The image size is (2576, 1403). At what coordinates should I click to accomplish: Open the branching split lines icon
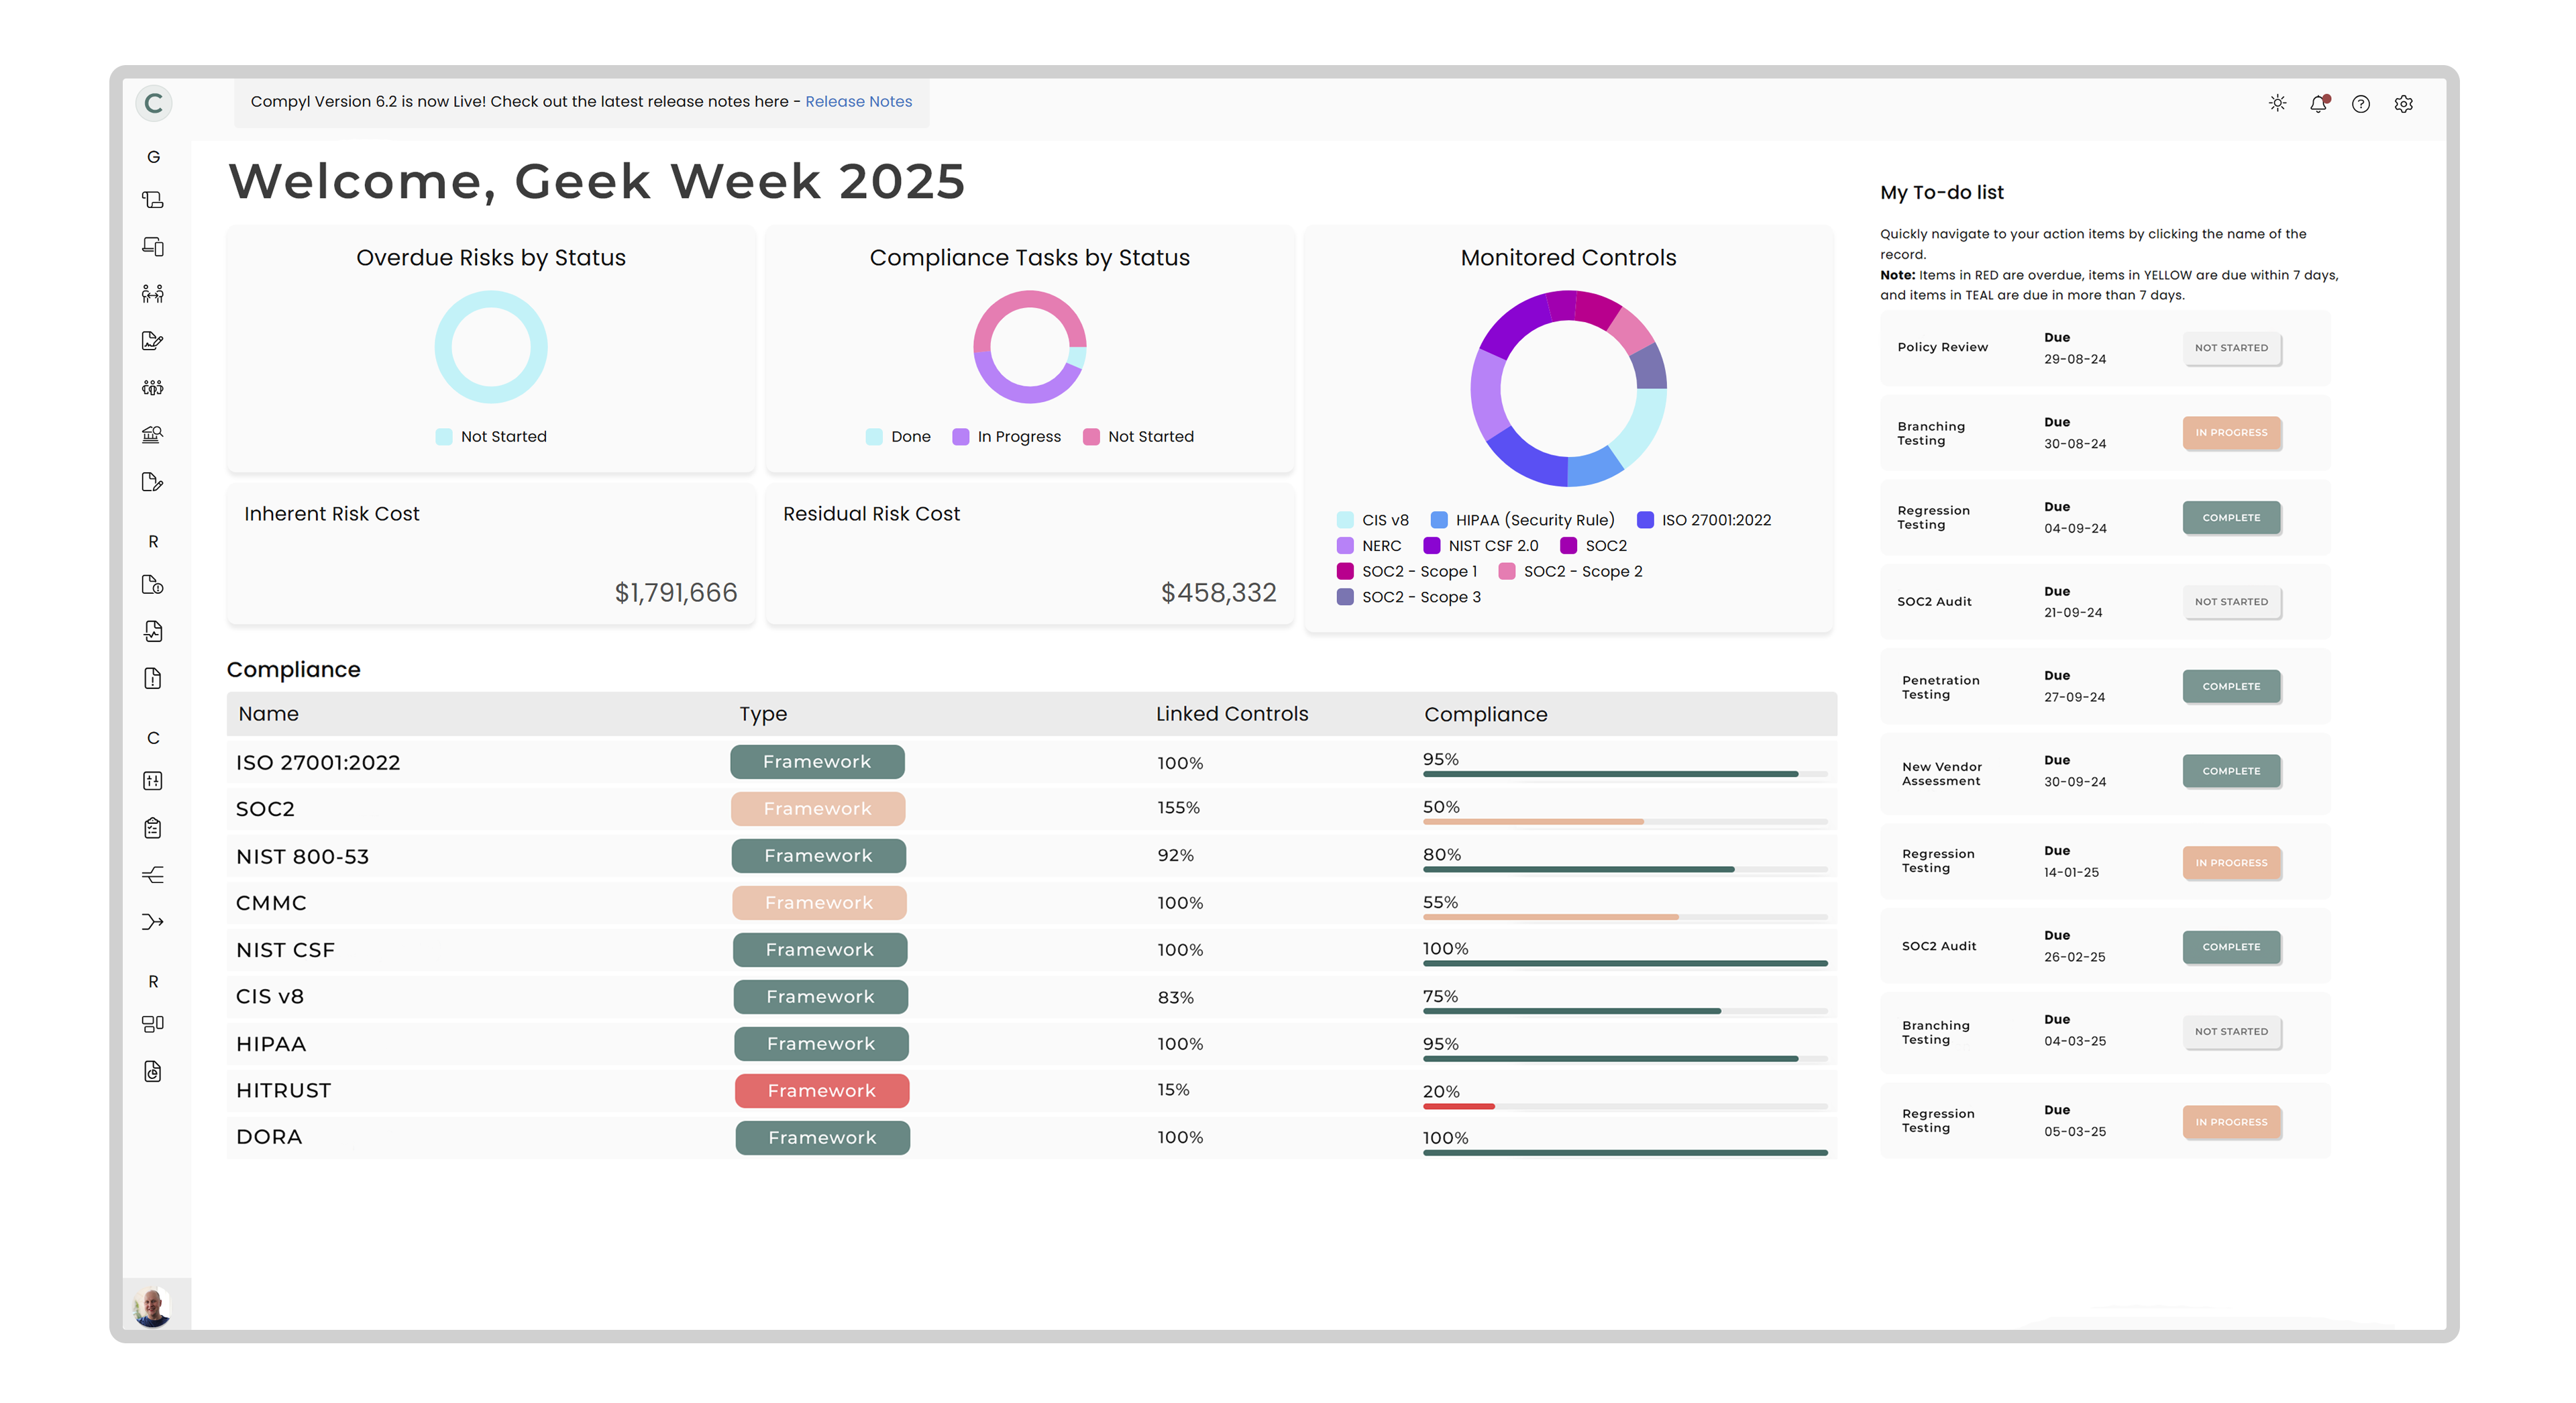click(153, 875)
